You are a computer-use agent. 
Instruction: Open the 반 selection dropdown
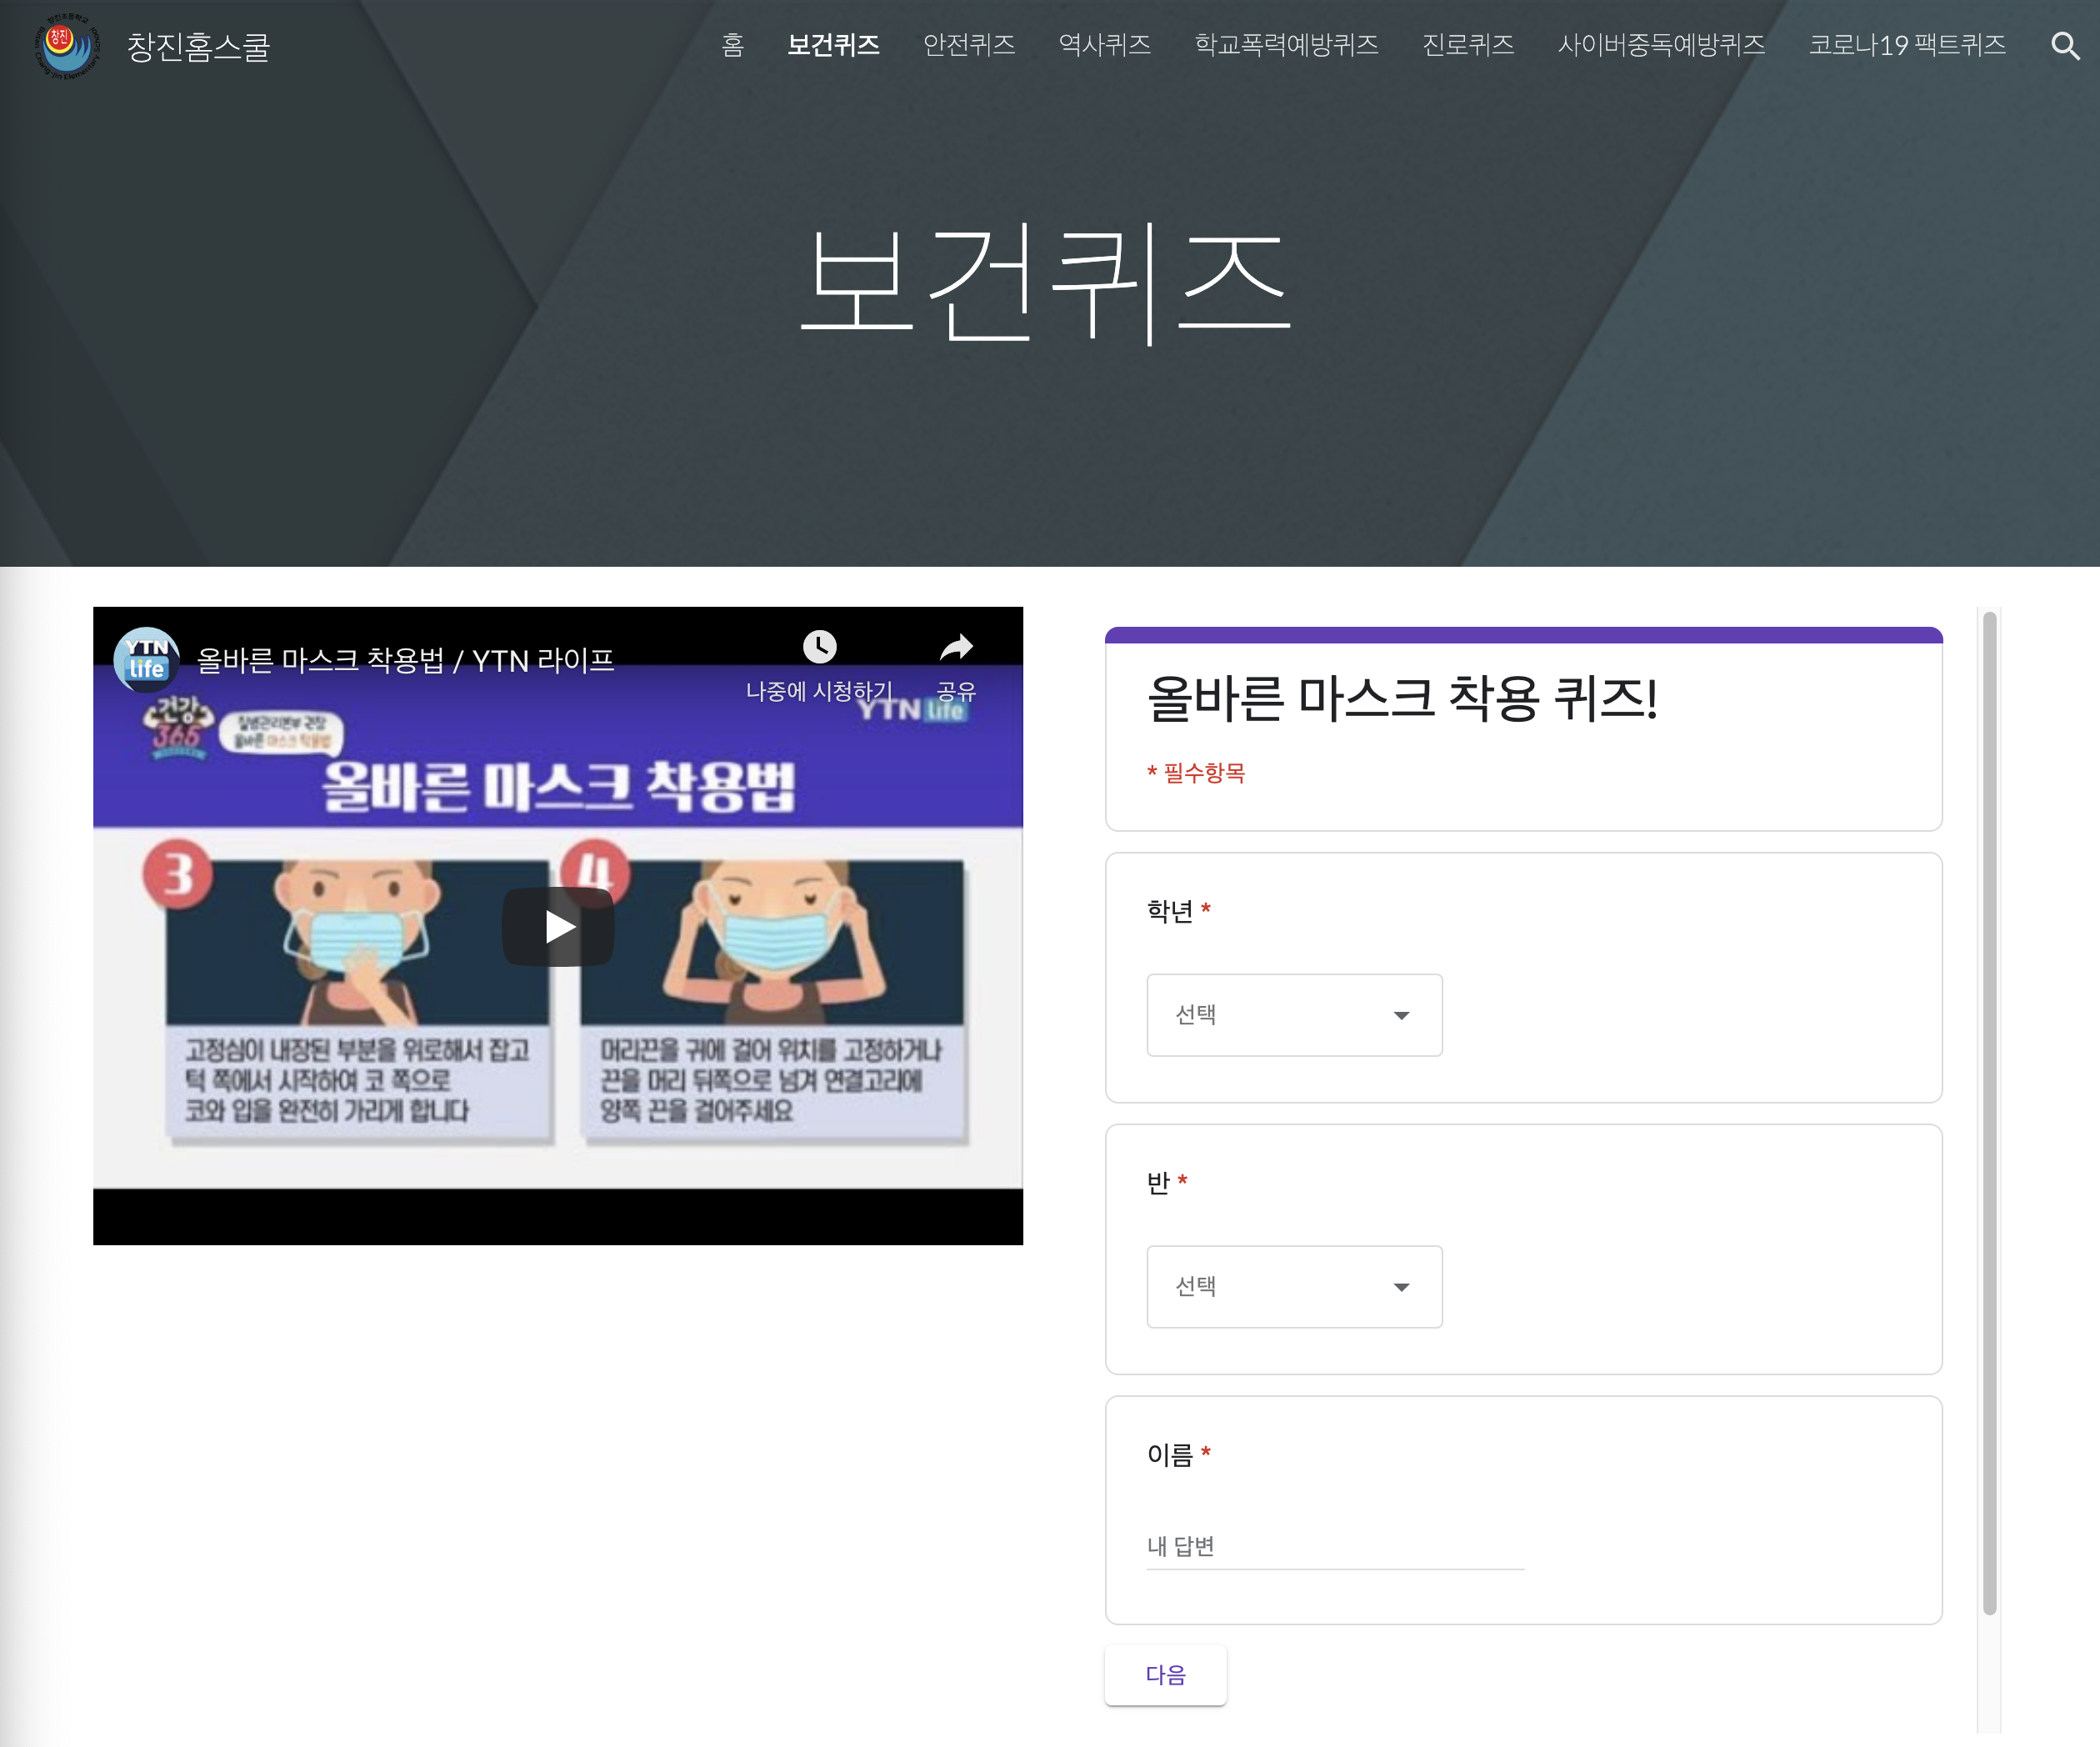click(1293, 1286)
